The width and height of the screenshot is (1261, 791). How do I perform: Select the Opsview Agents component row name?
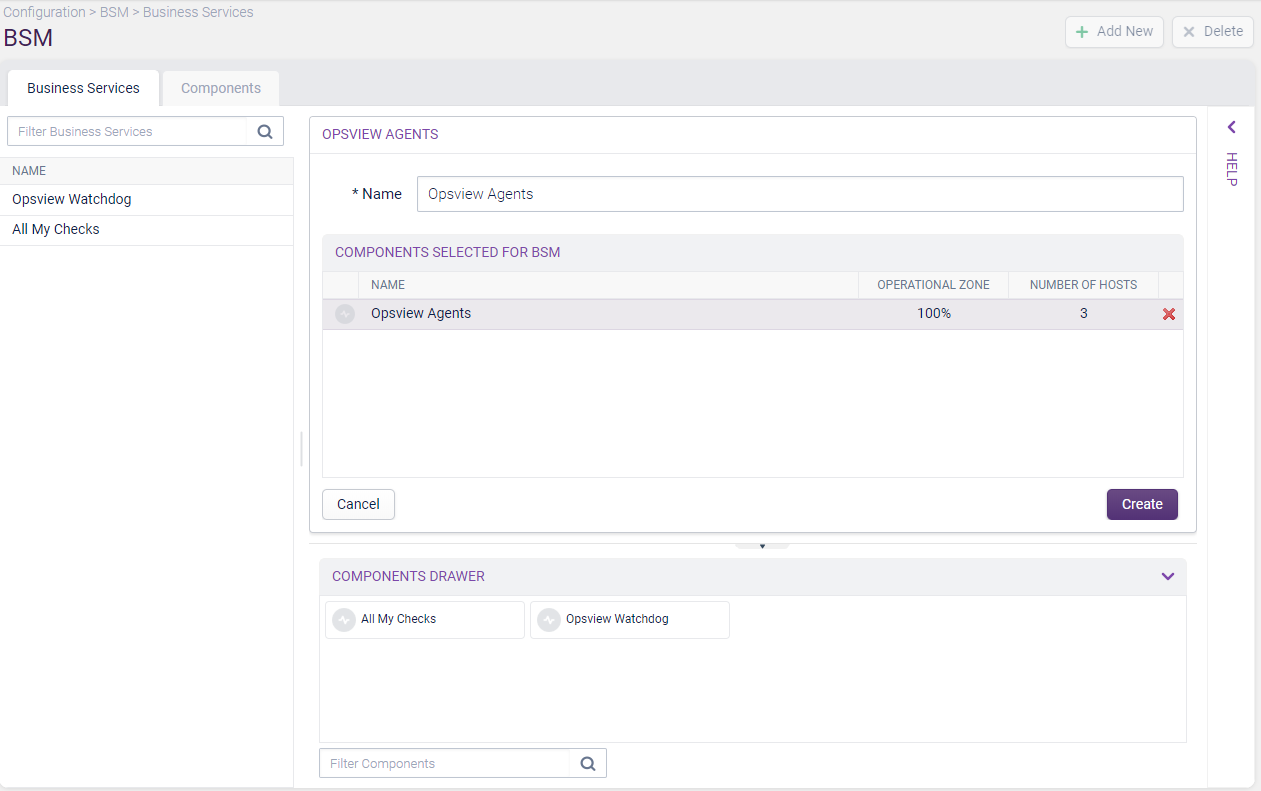tap(421, 314)
